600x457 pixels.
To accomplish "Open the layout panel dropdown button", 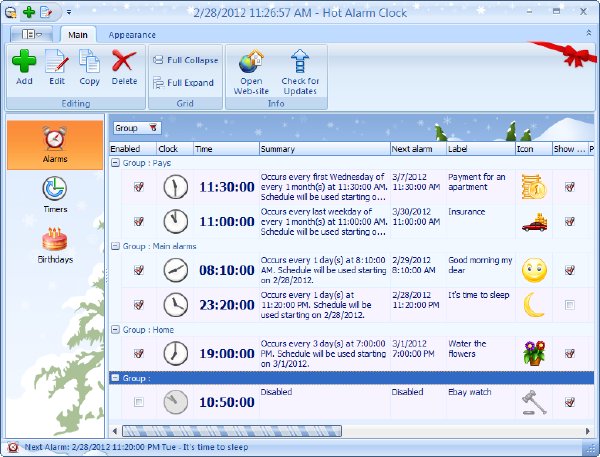I will 31,34.
